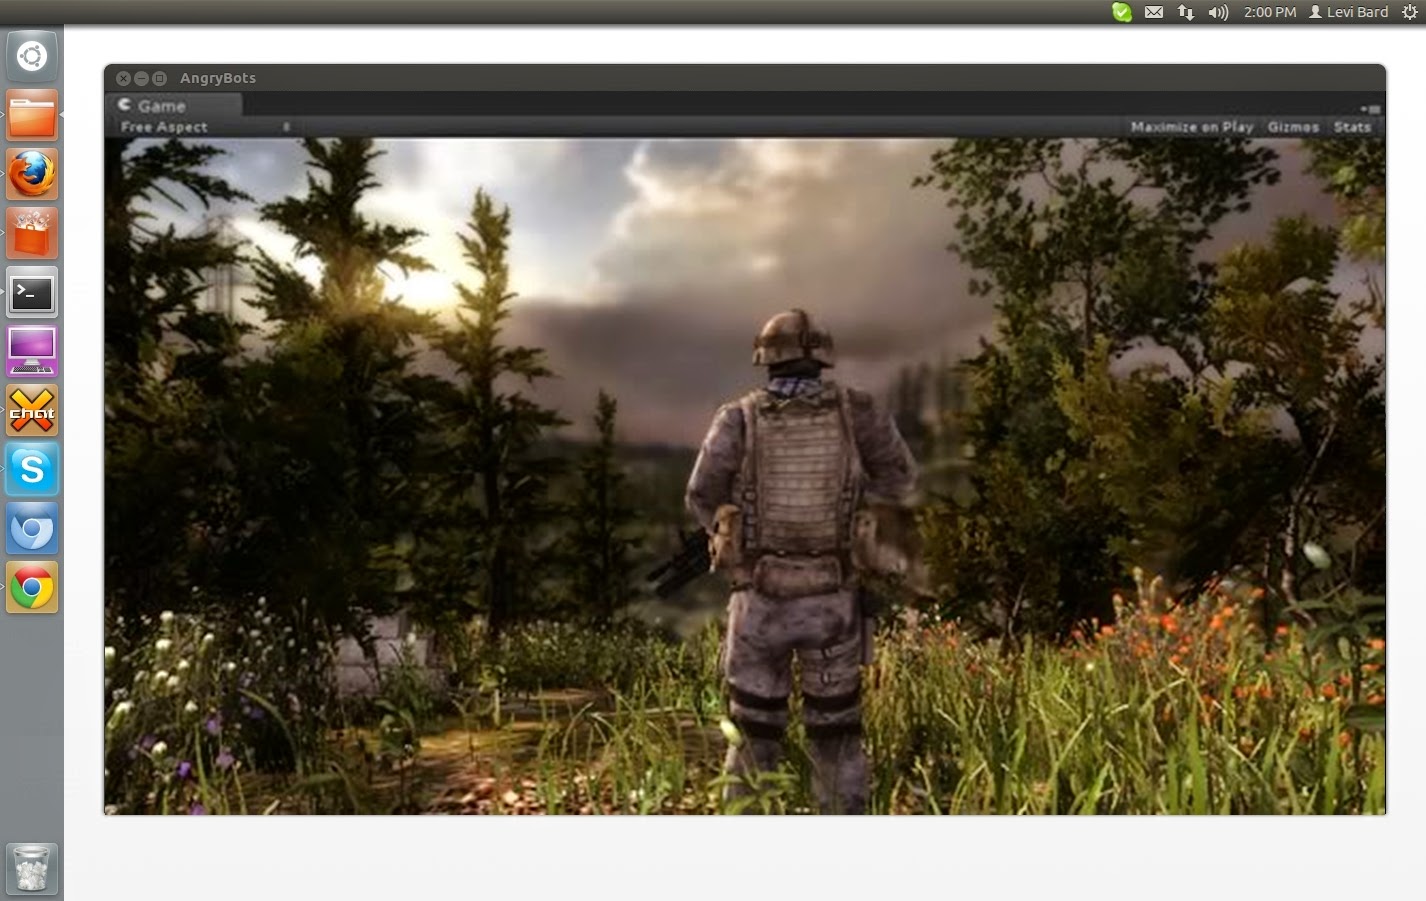Viewport: 1426px width, 901px height.
Task: Open the Gizmos dropdown button
Action: click(x=1293, y=127)
